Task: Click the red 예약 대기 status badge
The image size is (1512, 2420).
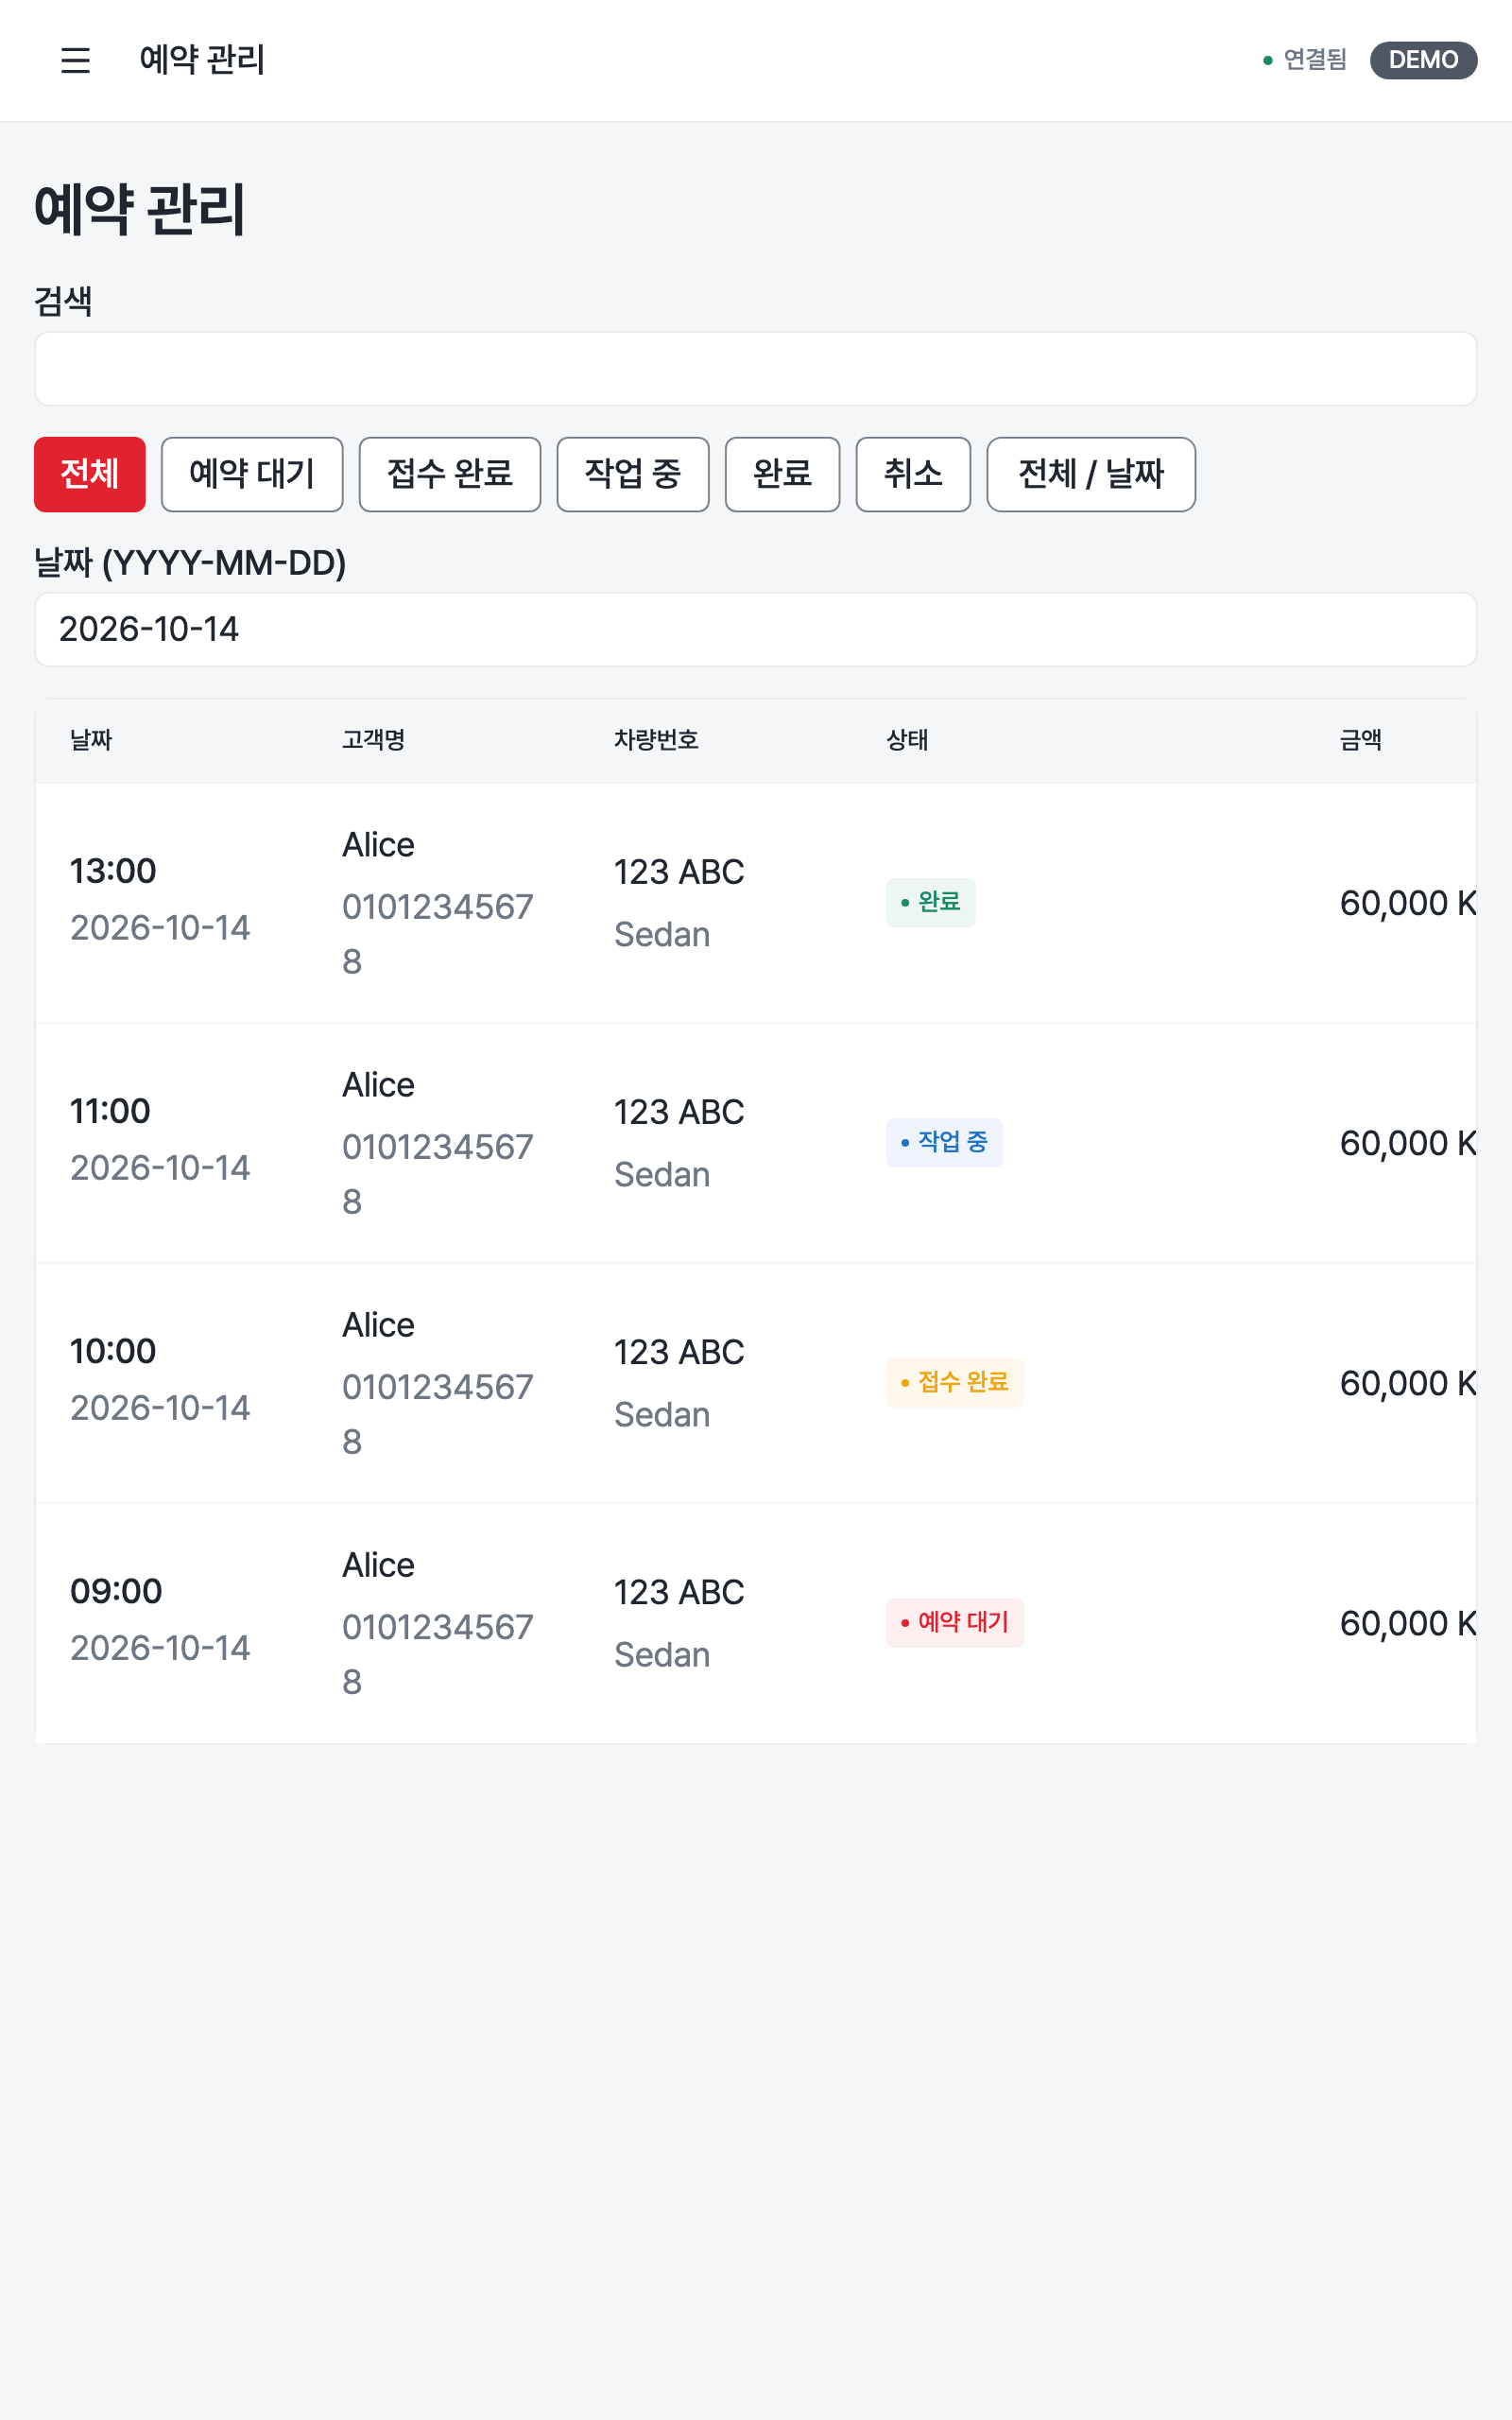Action: [954, 1623]
